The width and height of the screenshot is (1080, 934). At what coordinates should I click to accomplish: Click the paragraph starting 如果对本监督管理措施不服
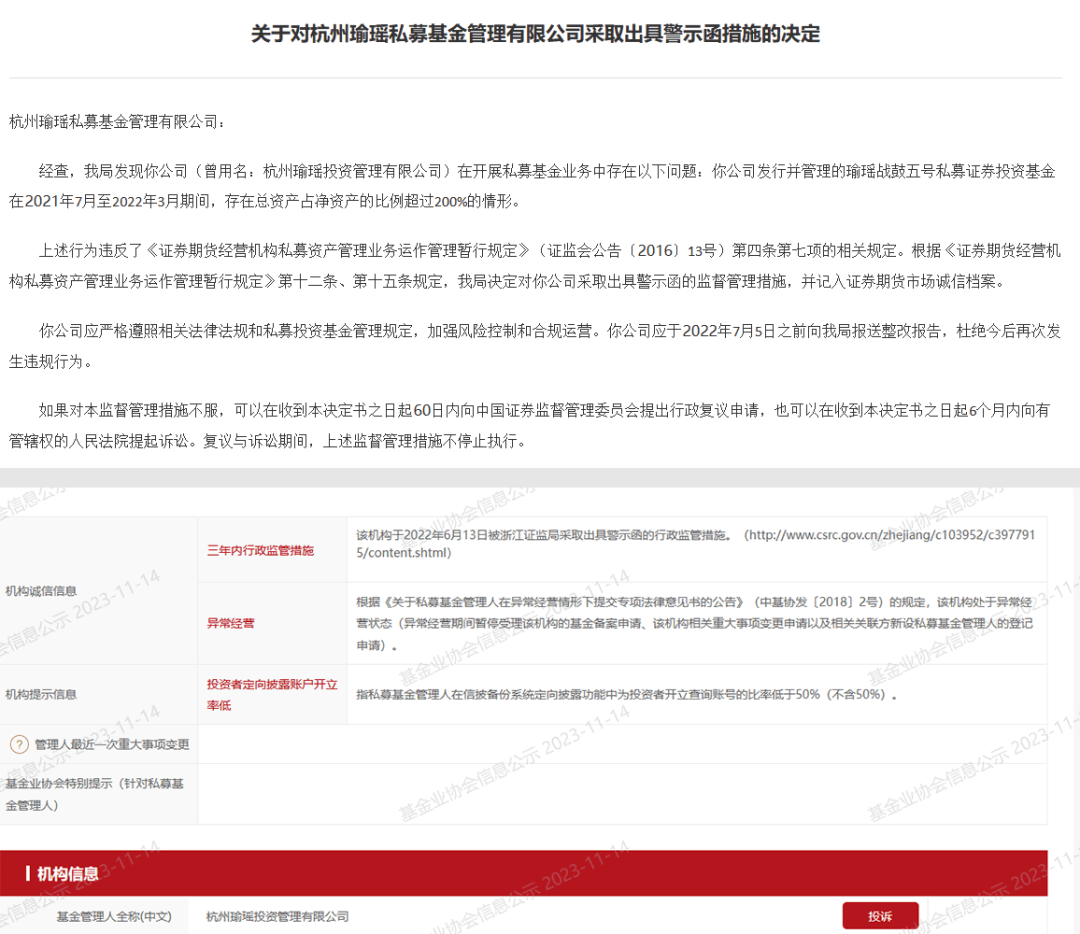pos(529,426)
